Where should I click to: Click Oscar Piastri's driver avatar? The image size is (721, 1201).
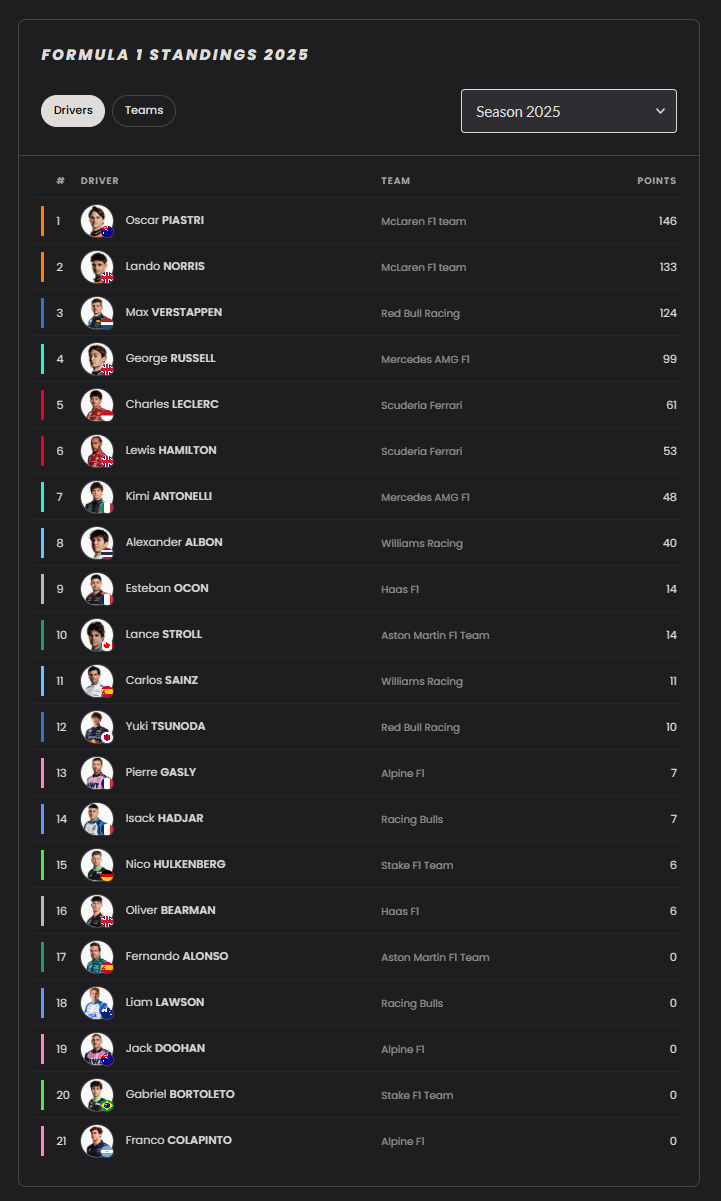[97, 221]
